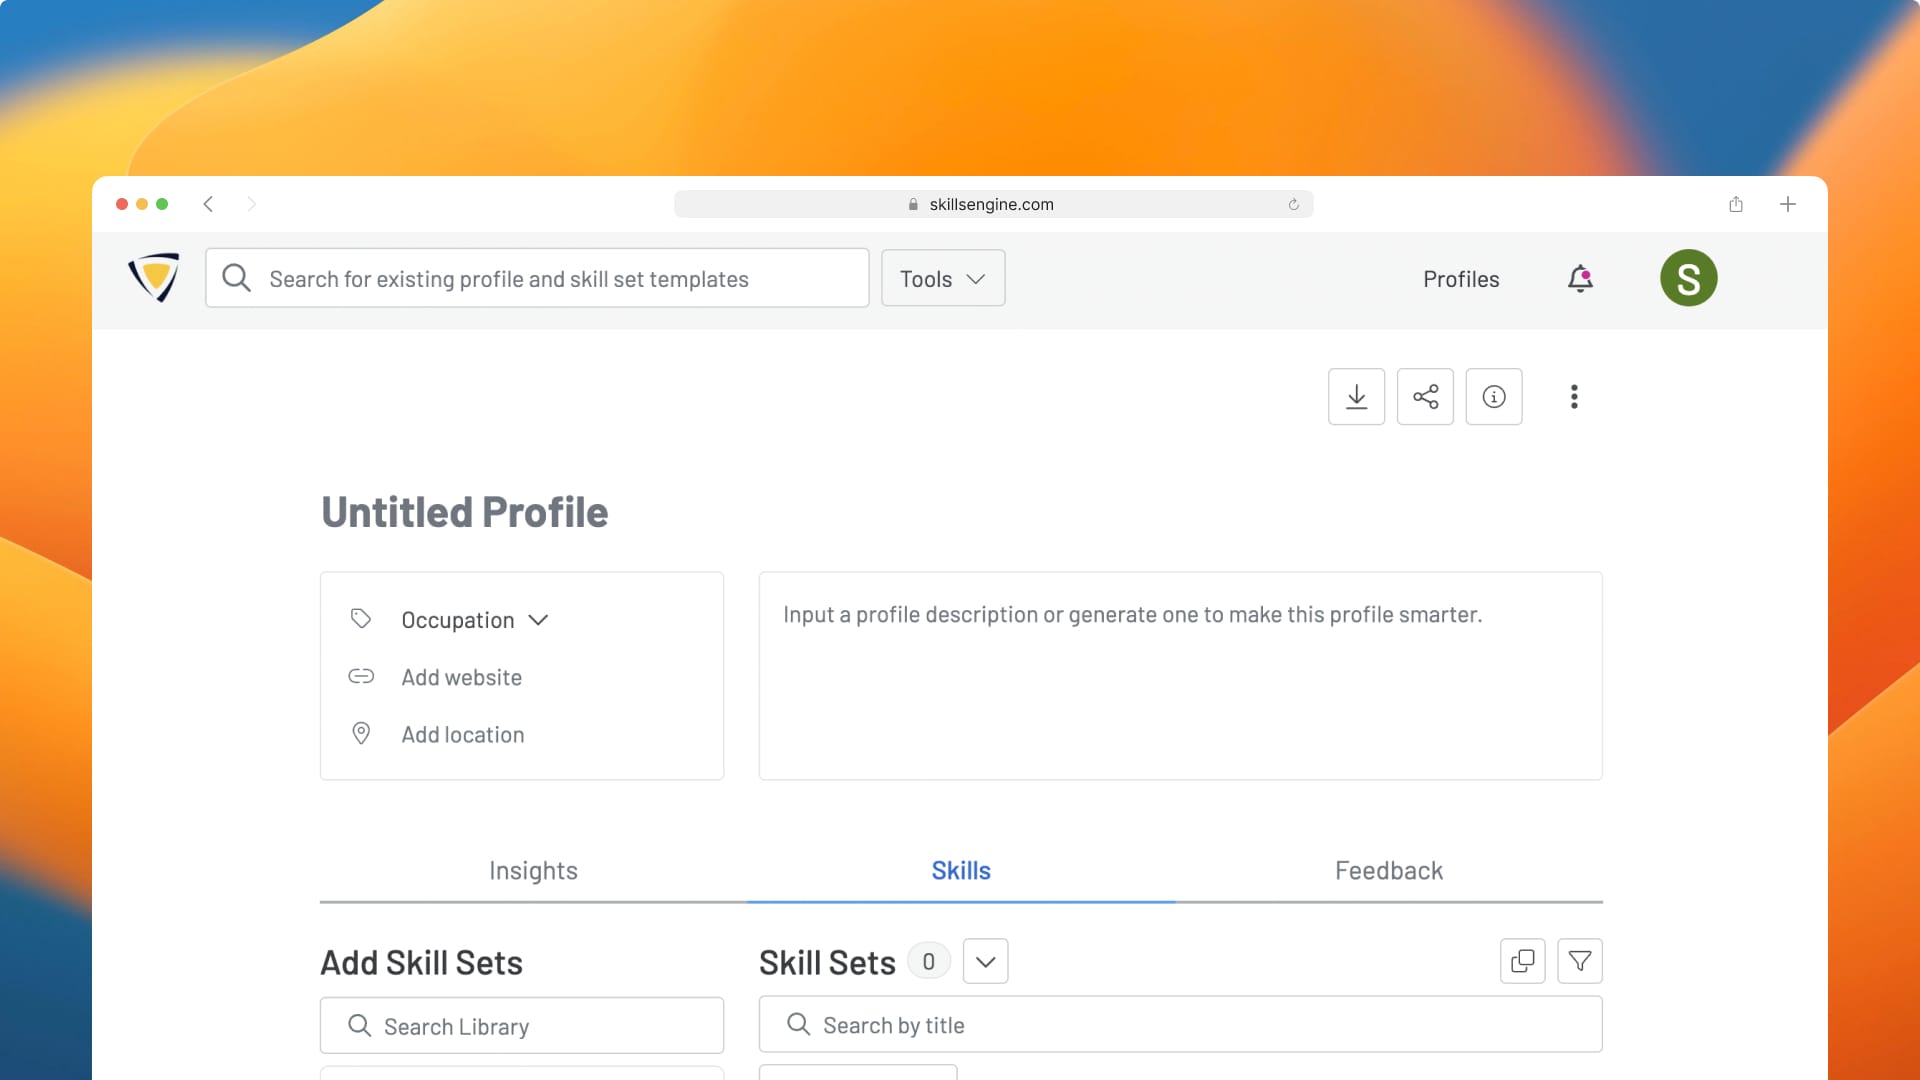
Task: Click the location pin icon beside Add location
Action: tap(361, 733)
